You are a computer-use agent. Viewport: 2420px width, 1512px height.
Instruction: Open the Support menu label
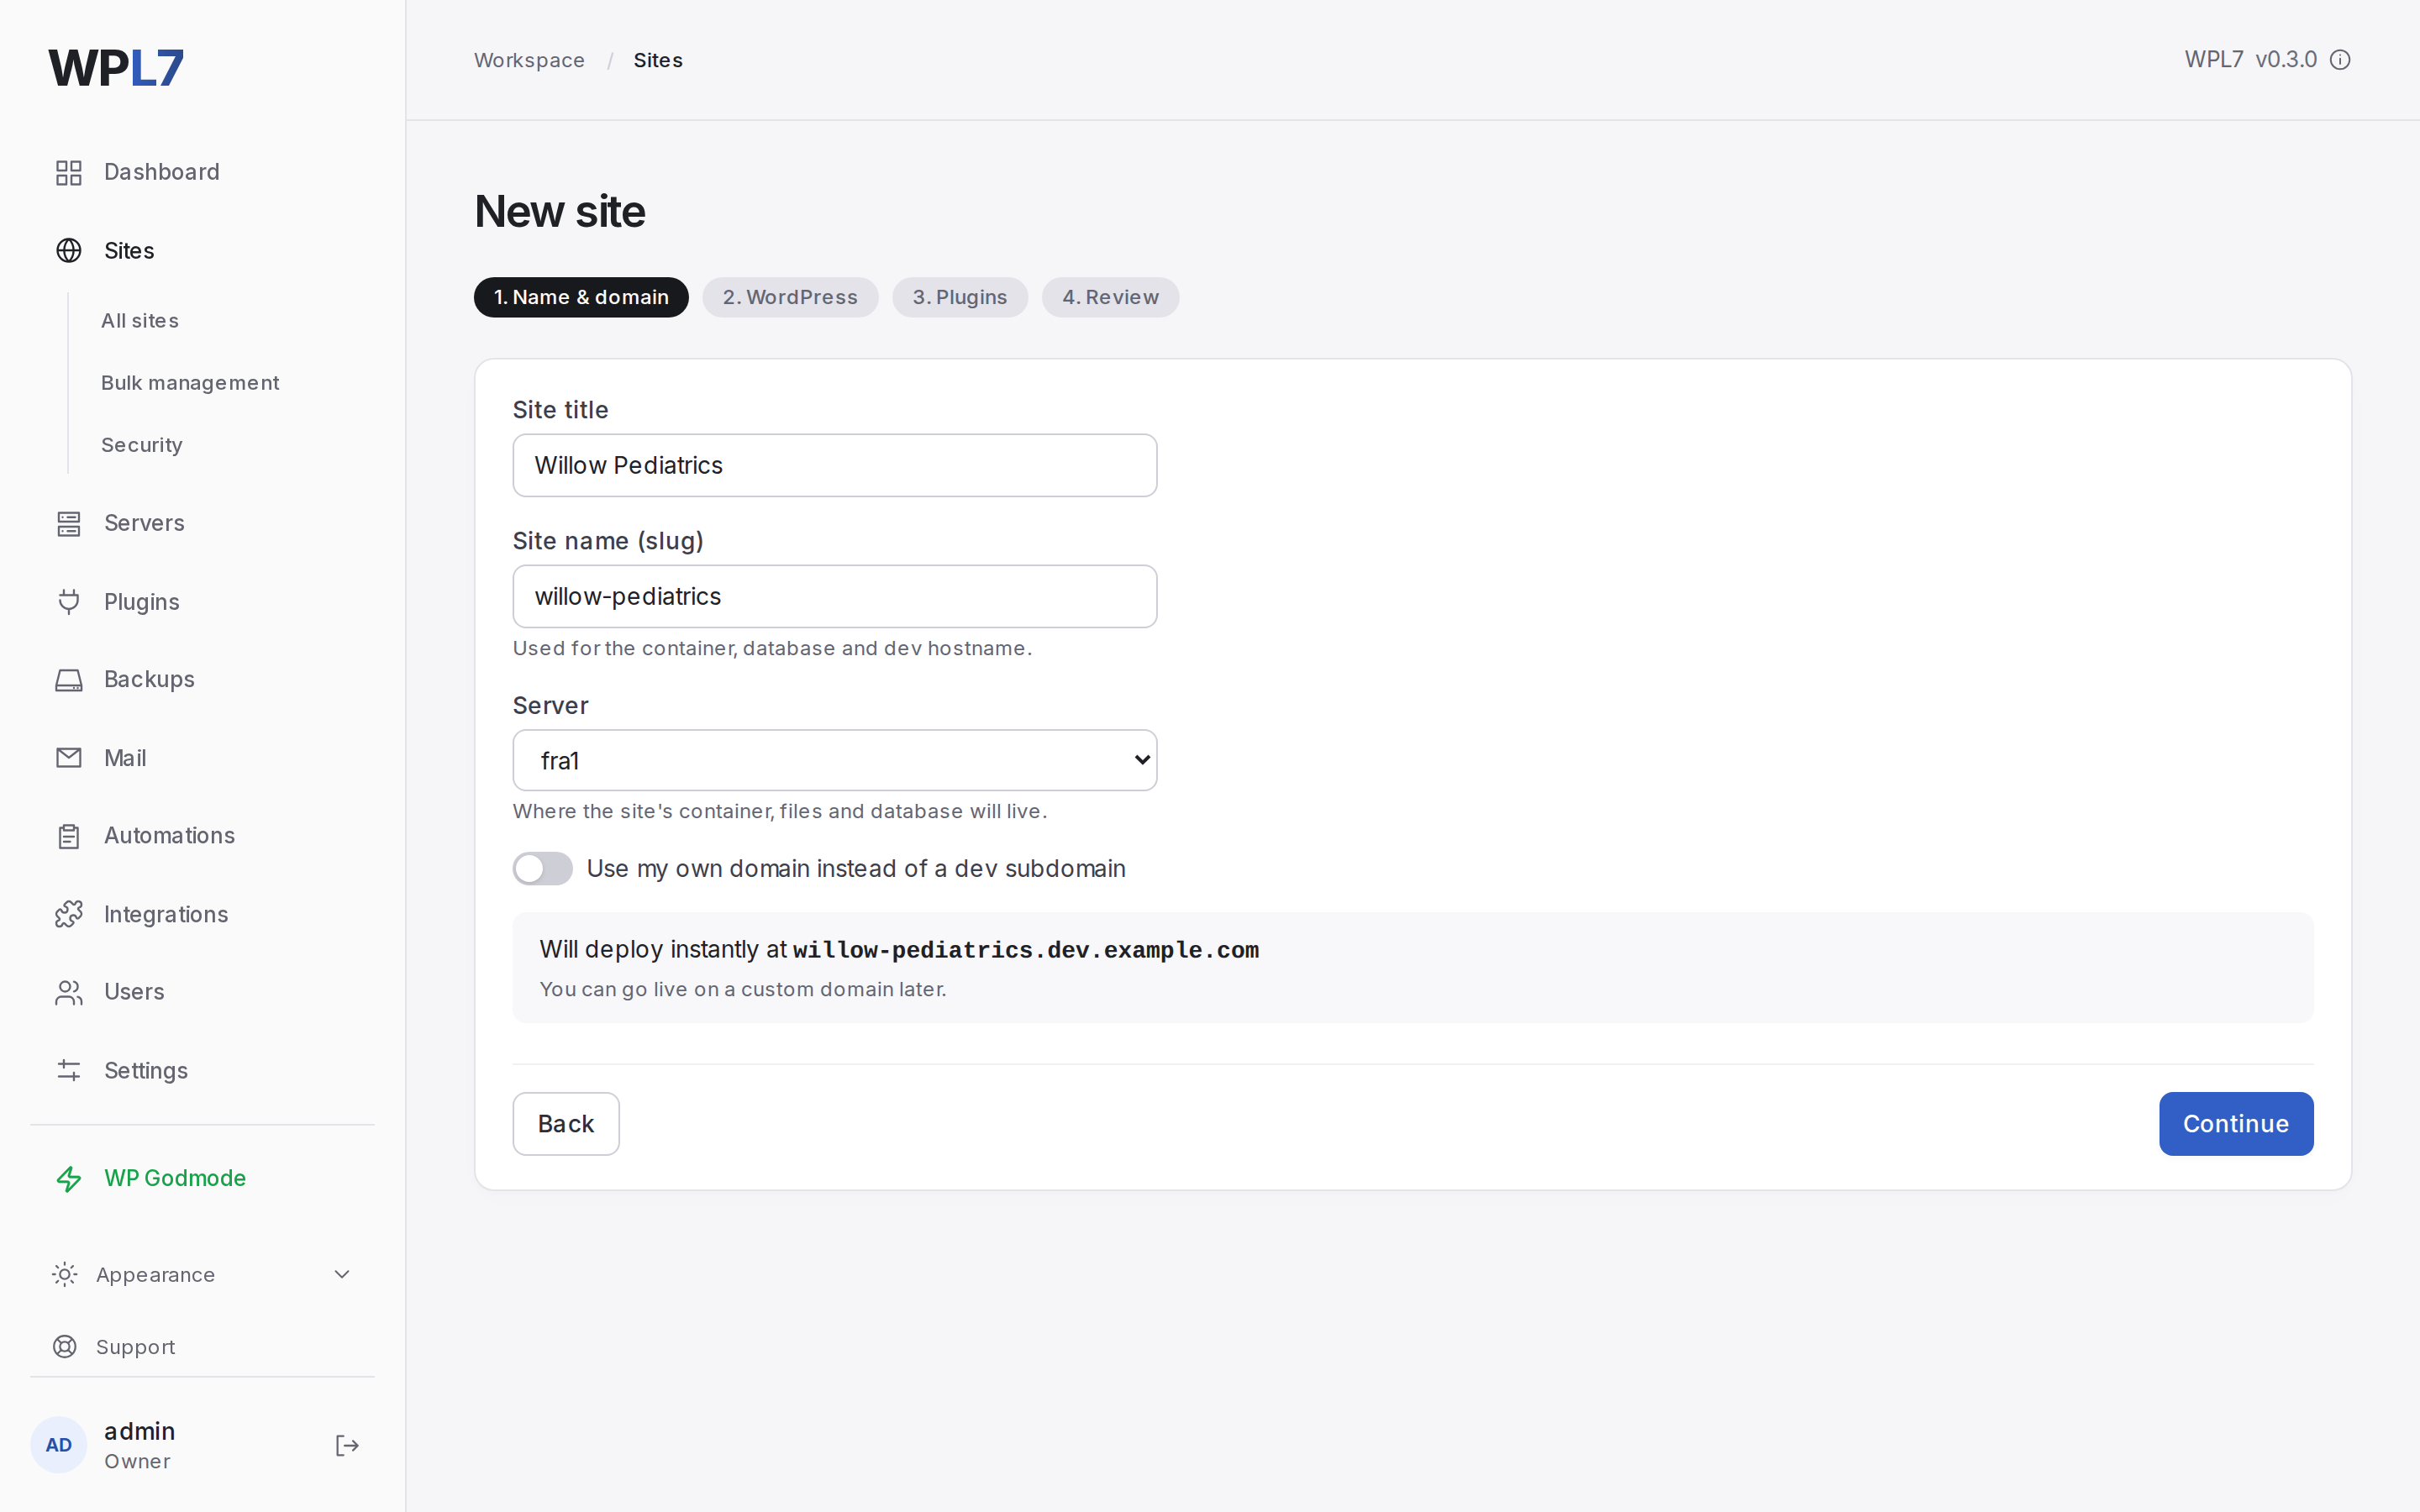coord(136,1347)
